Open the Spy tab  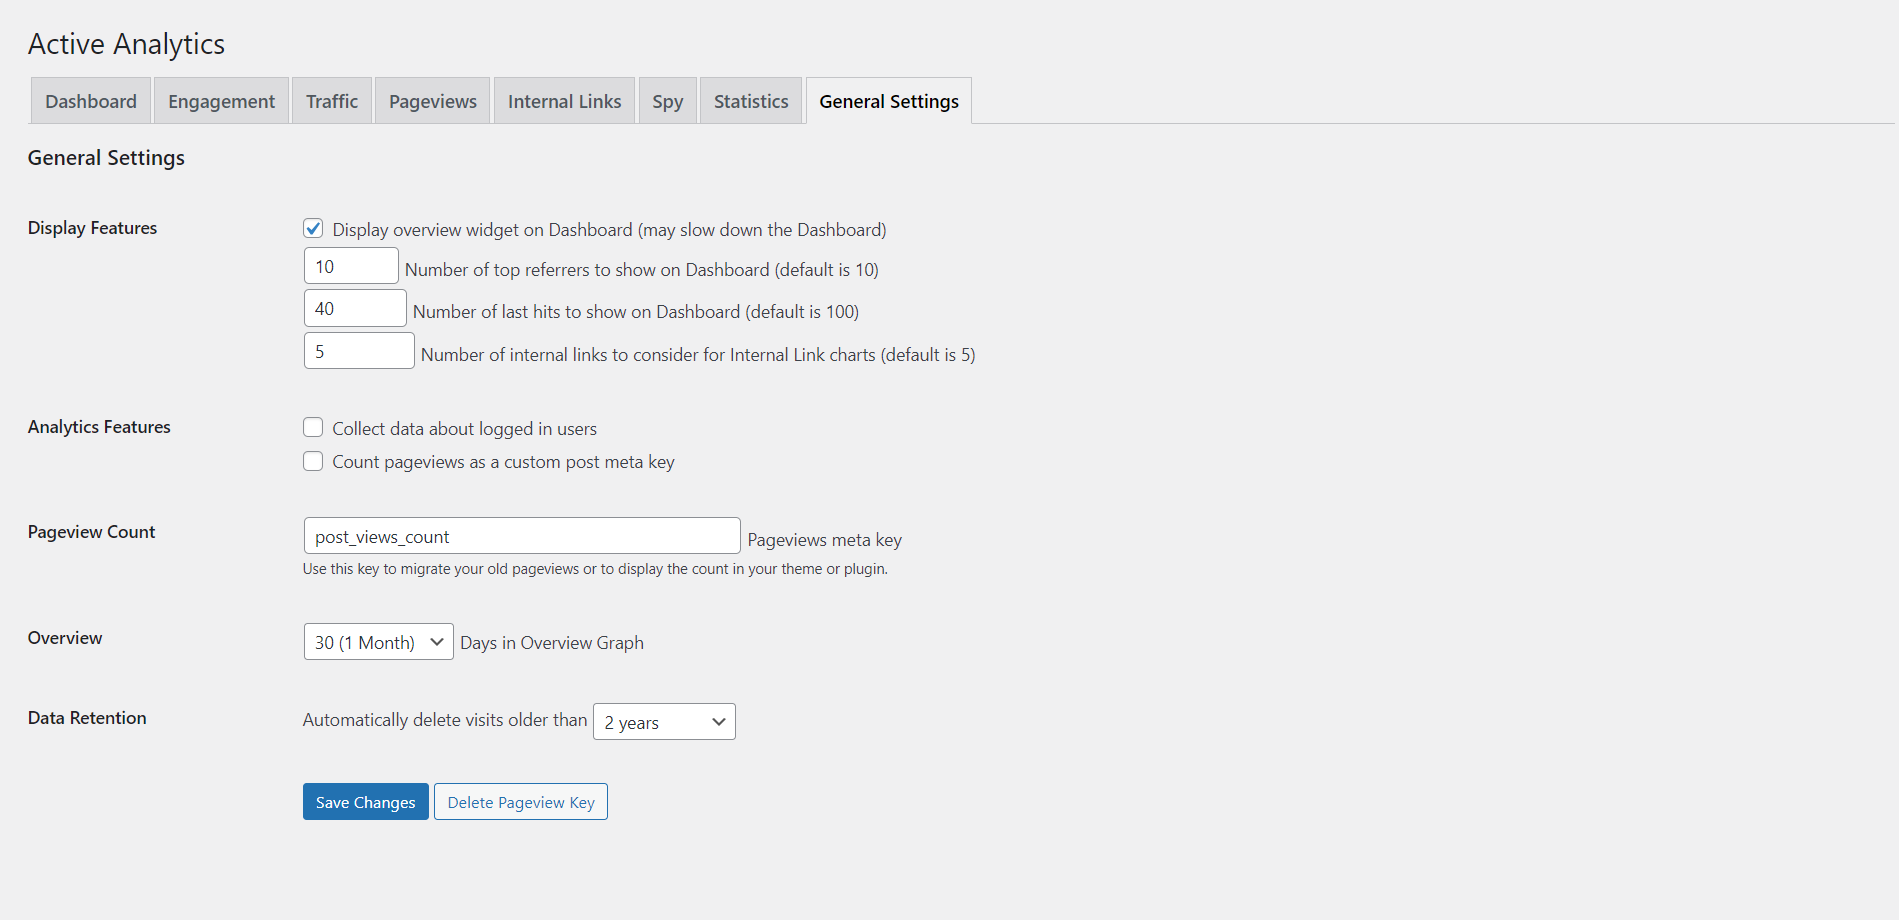pos(668,101)
